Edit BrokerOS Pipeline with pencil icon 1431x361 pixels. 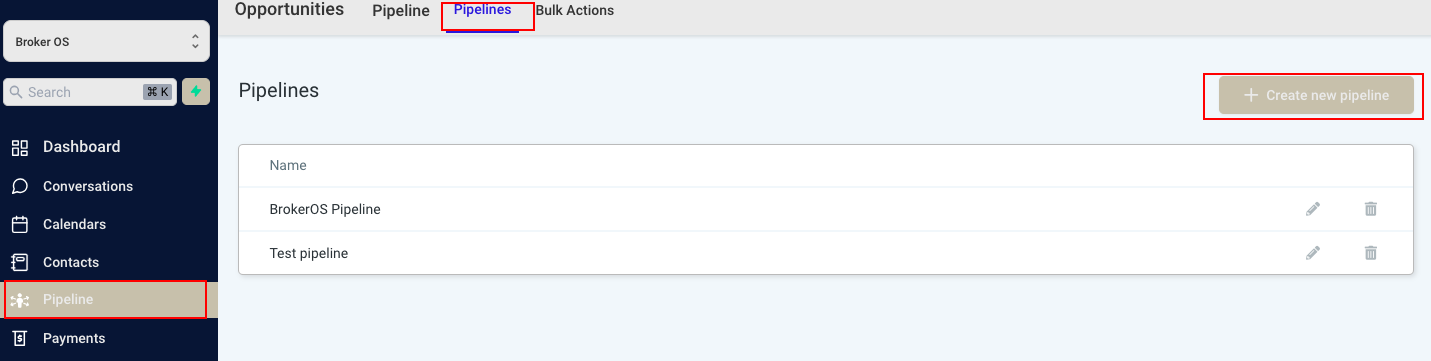click(1313, 209)
